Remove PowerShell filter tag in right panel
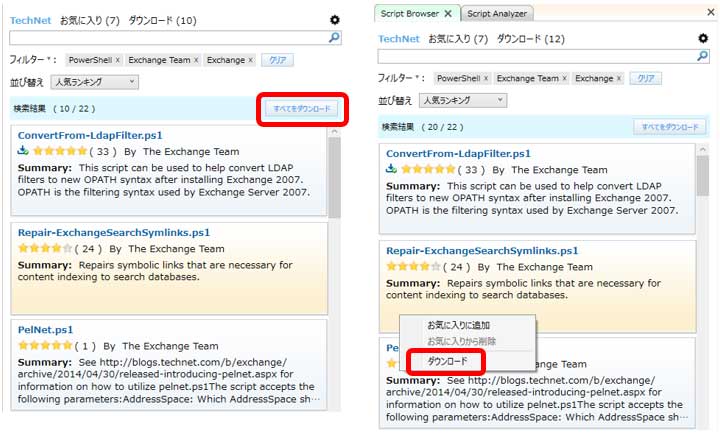 tap(486, 79)
